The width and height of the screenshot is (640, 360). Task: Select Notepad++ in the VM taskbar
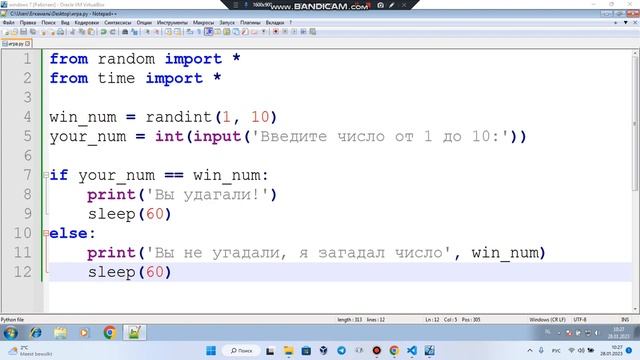(x=134, y=333)
